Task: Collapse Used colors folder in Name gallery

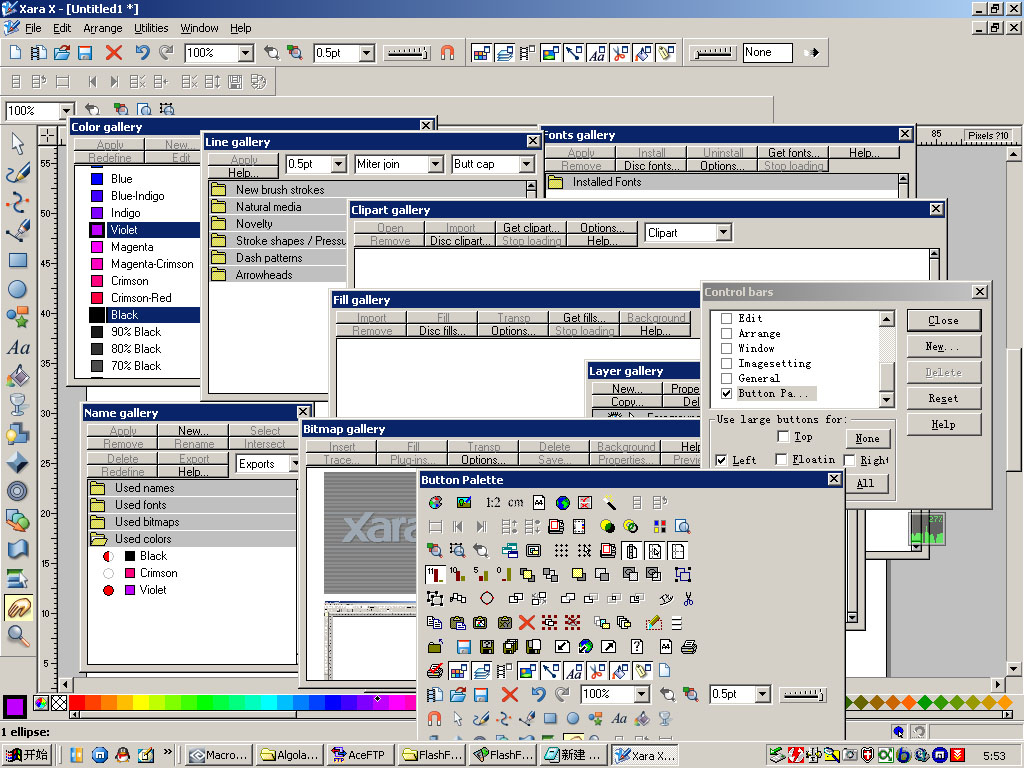Action: pos(98,539)
